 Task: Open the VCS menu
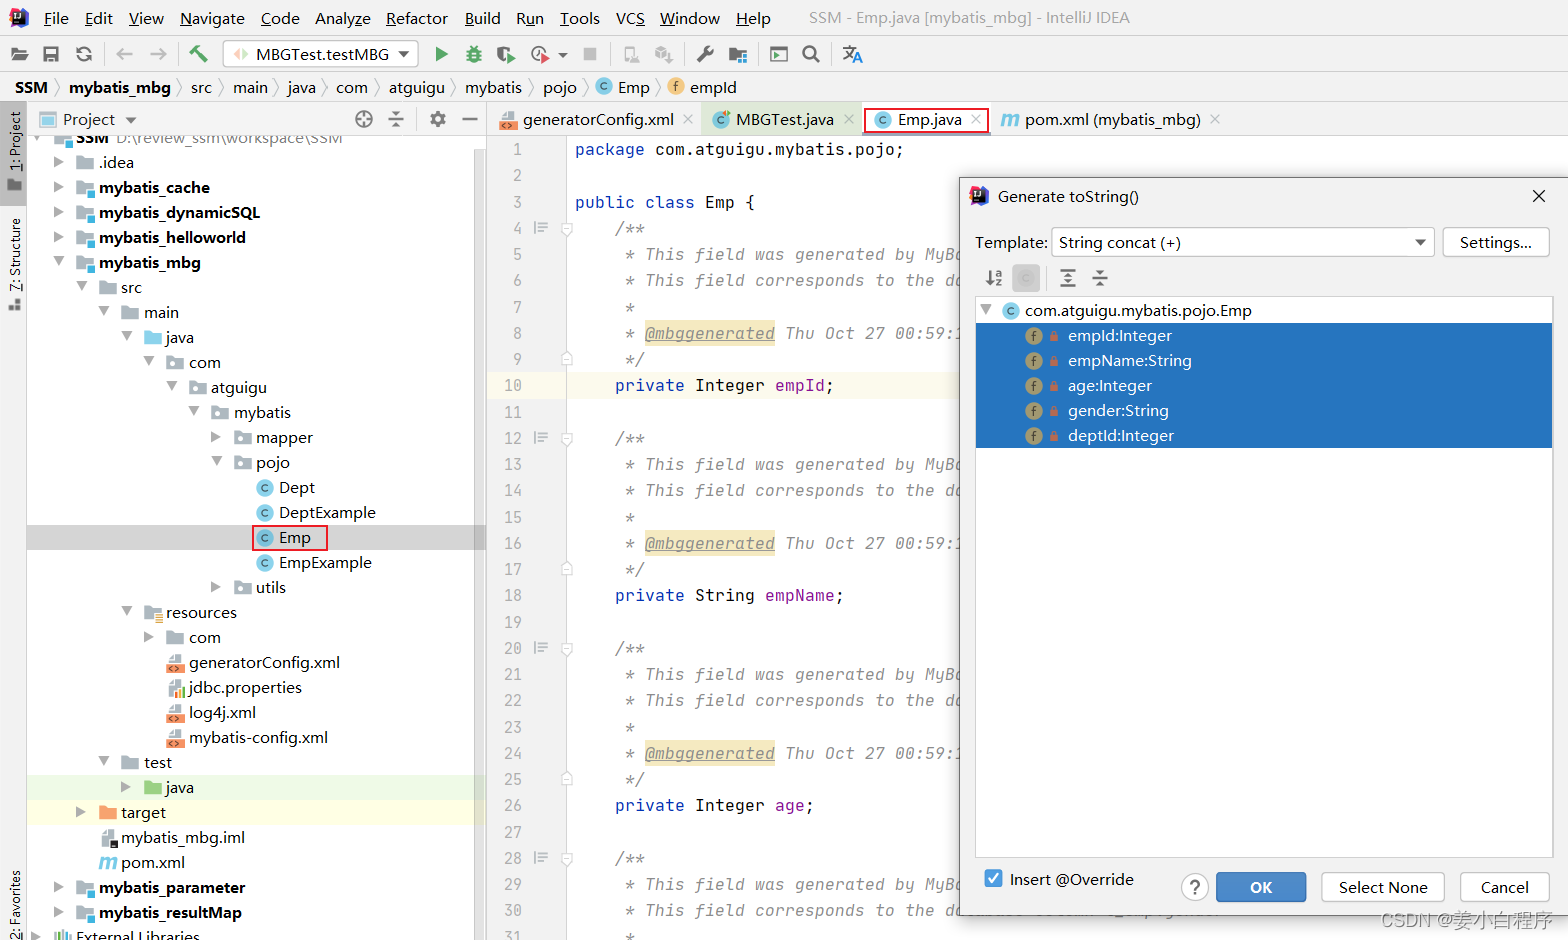tap(630, 18)
